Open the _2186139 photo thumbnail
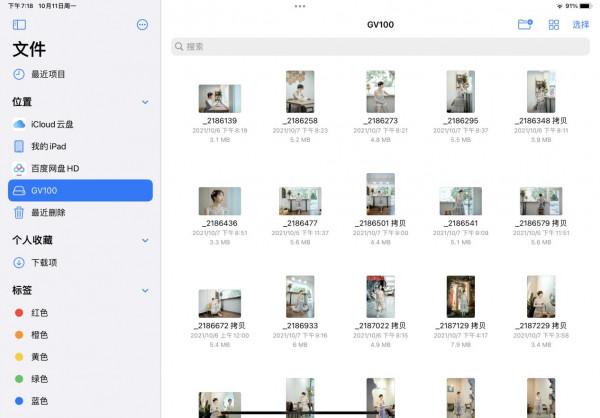 point(219,98)
